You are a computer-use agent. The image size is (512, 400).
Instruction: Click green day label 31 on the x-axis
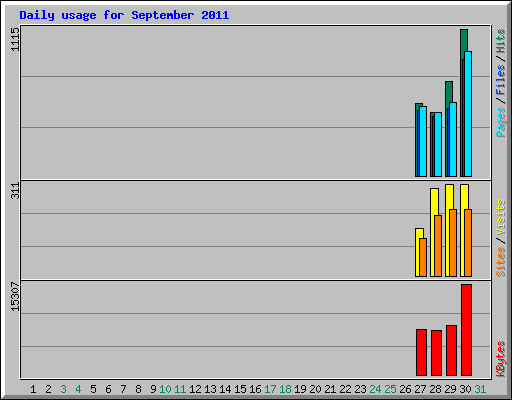click(x=480, y=389)
